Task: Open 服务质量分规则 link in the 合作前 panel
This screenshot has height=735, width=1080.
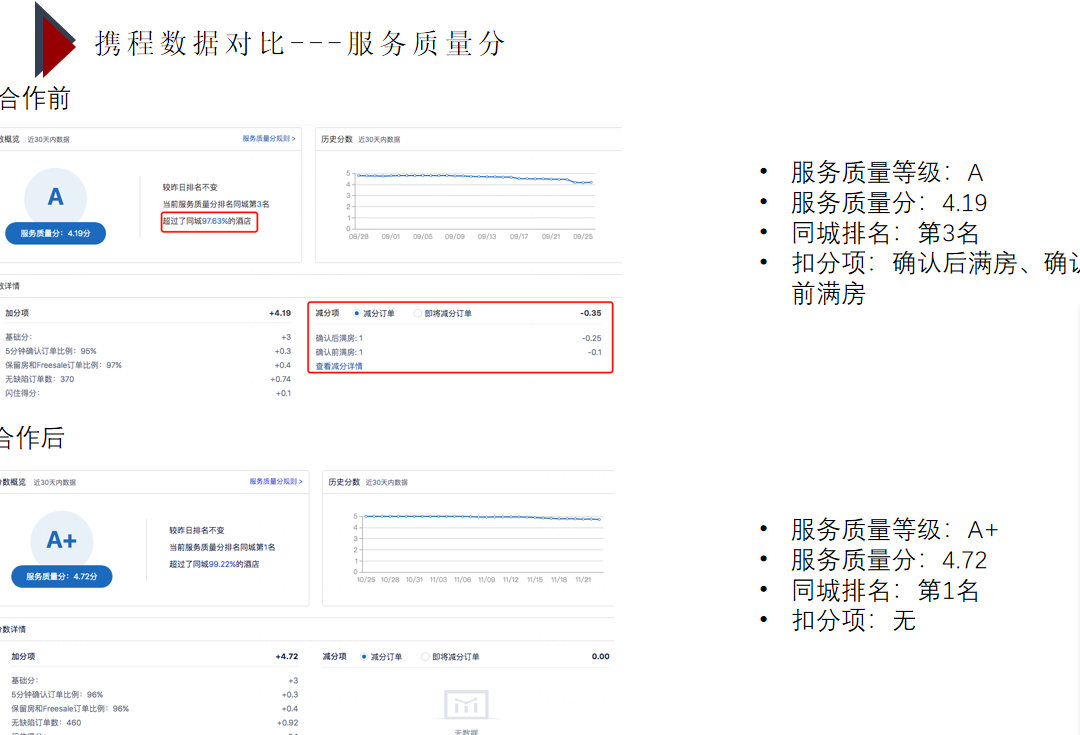Action: [x=269, y=138]
